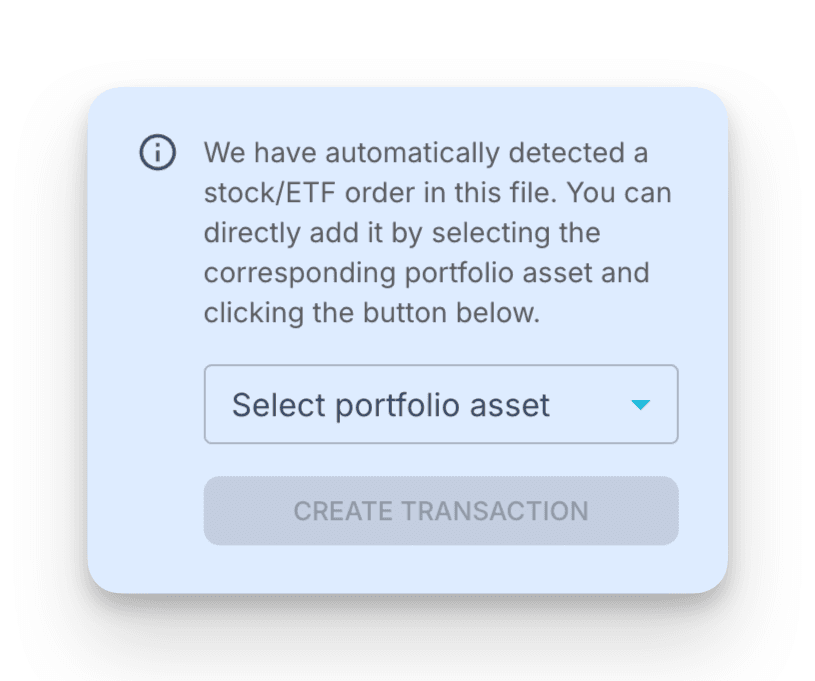Focus the portfolio asset selection field
Image resolution: width=815 pixels, height=681 pixels.
pyautogui.click(x=440, y=404)
